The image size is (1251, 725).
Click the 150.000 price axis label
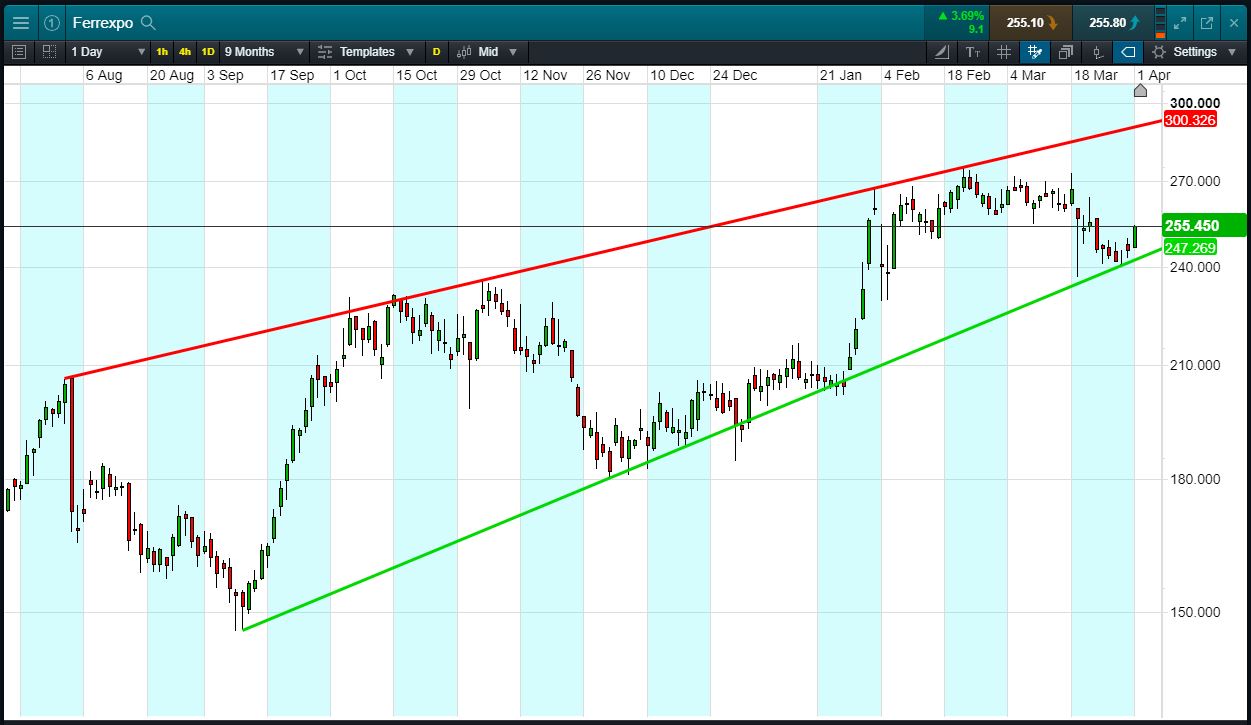point(1195,612)
